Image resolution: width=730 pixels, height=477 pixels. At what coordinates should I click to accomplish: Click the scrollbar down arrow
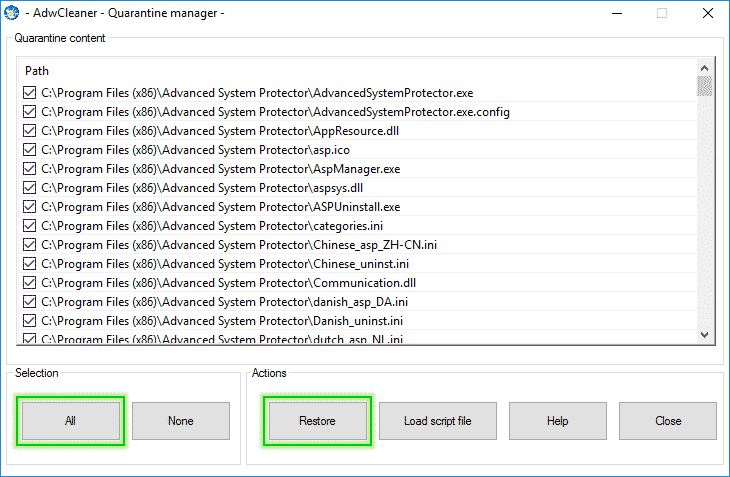[704, 336]
